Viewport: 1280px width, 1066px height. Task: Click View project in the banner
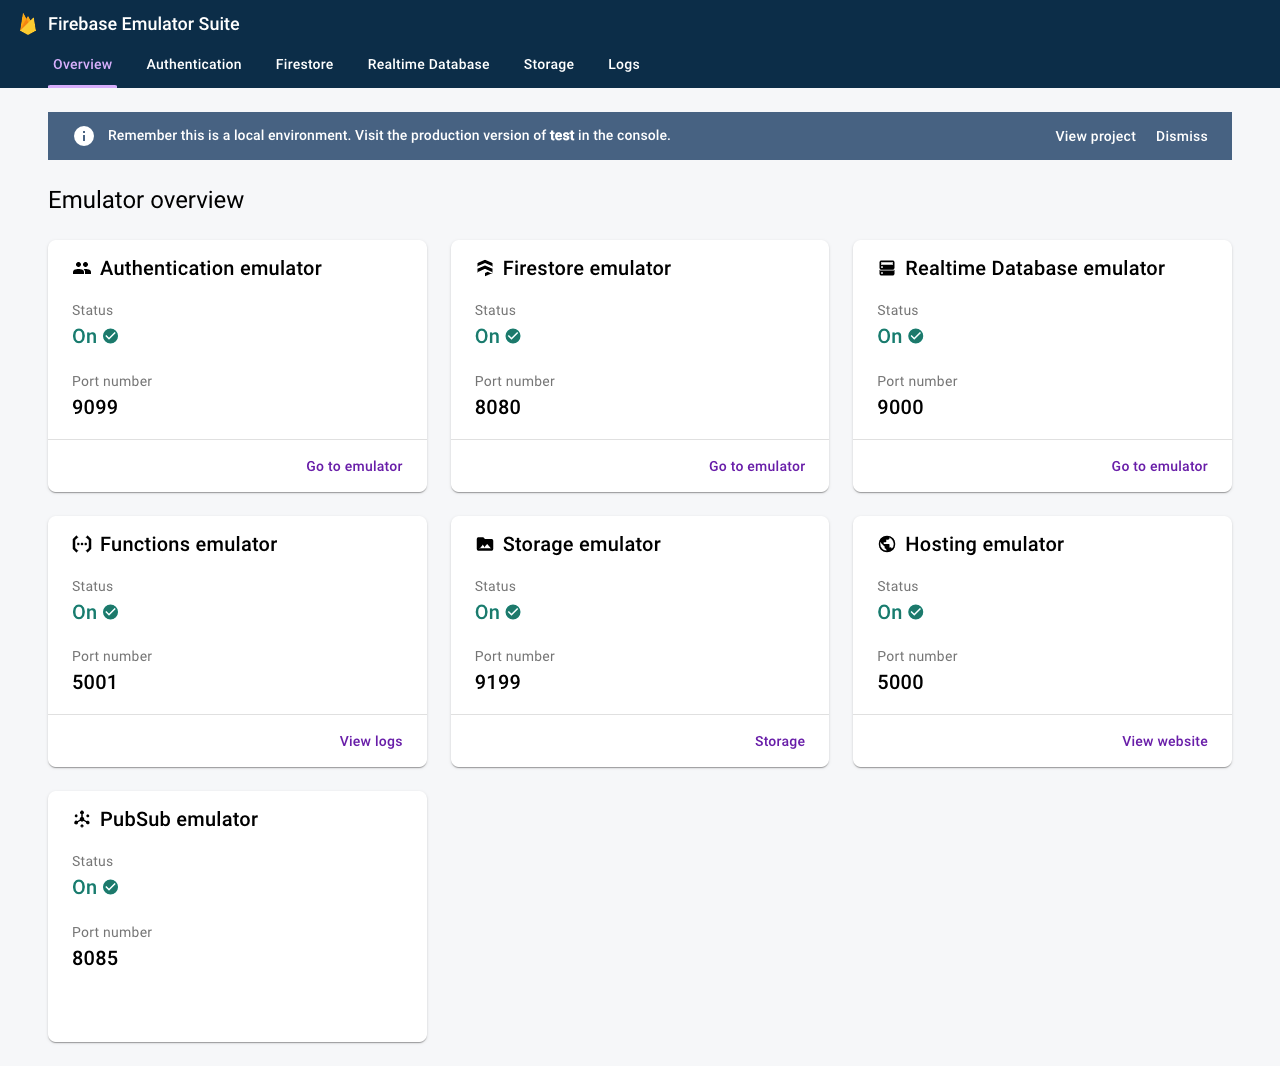(x=1096, y=136)
